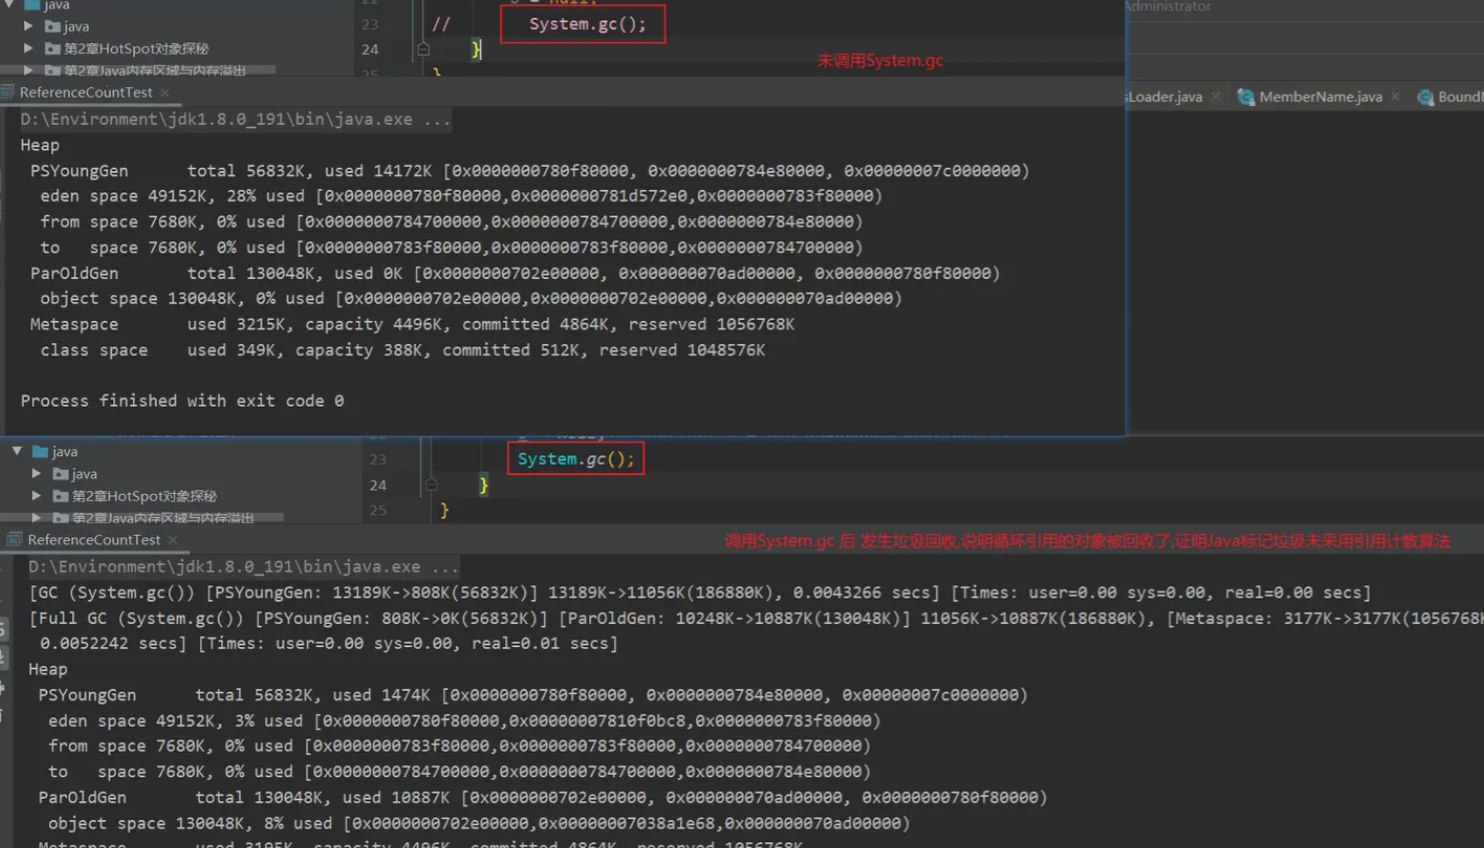Click the "eden space 49152K, 28% used" line
Image resolution: width=1484 pixels, height=848 pixels.
click(x=461, y=196)
